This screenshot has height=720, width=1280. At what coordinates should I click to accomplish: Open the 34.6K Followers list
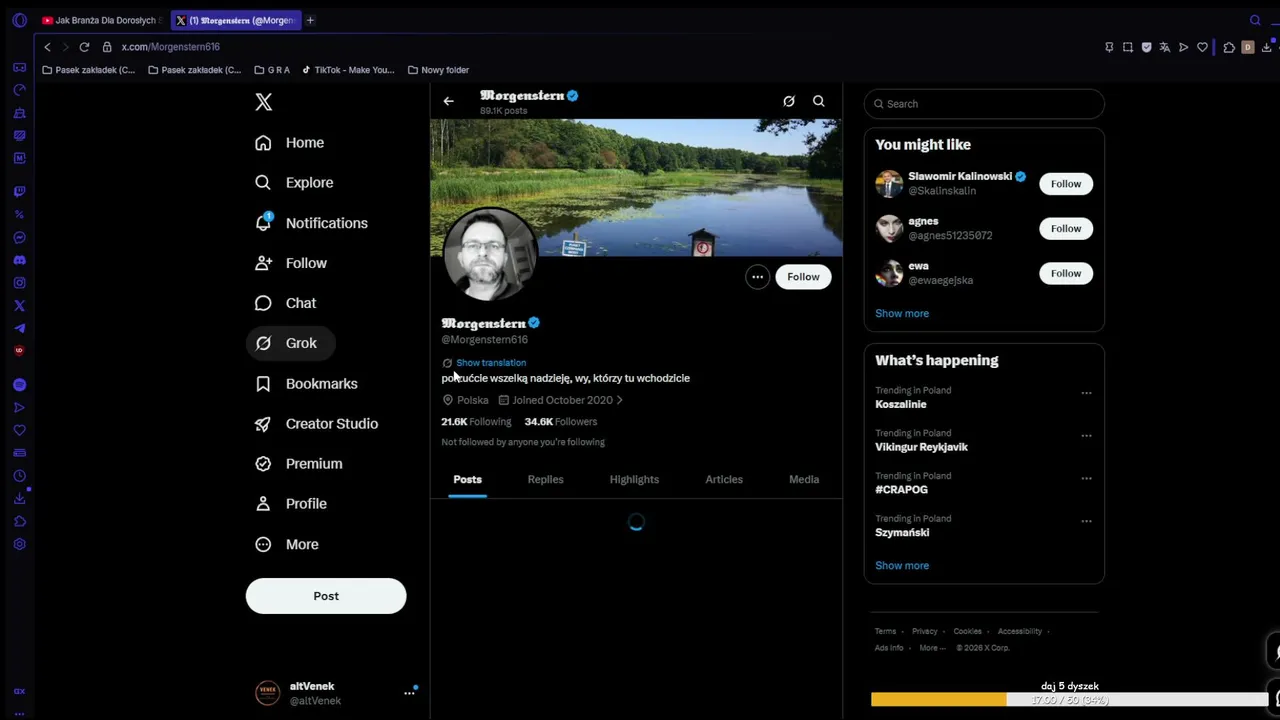561,422
